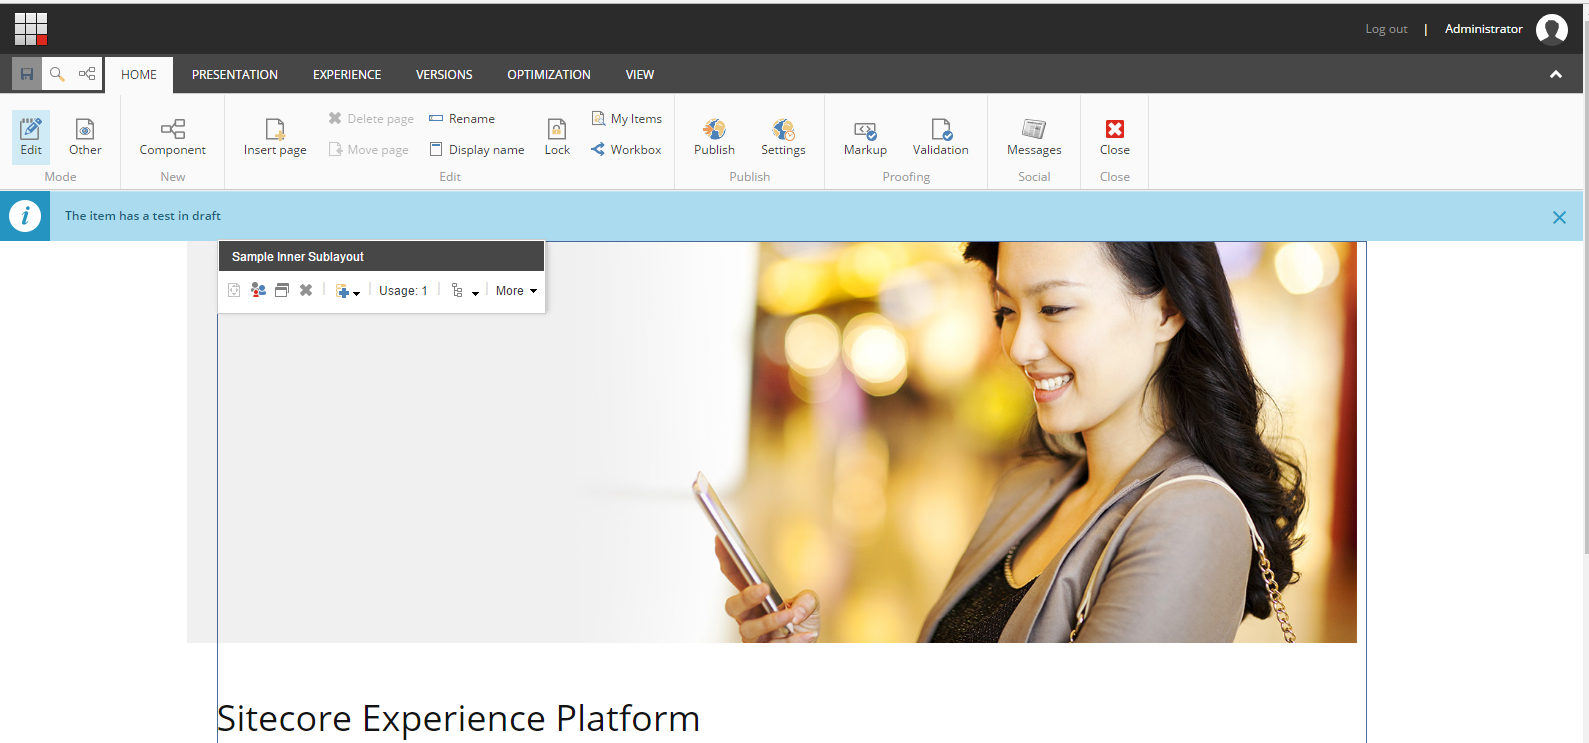The height and width of the screenshot is (743, 1589).
Task: Open the PRESENTATION tab
Action: [235, 75]
